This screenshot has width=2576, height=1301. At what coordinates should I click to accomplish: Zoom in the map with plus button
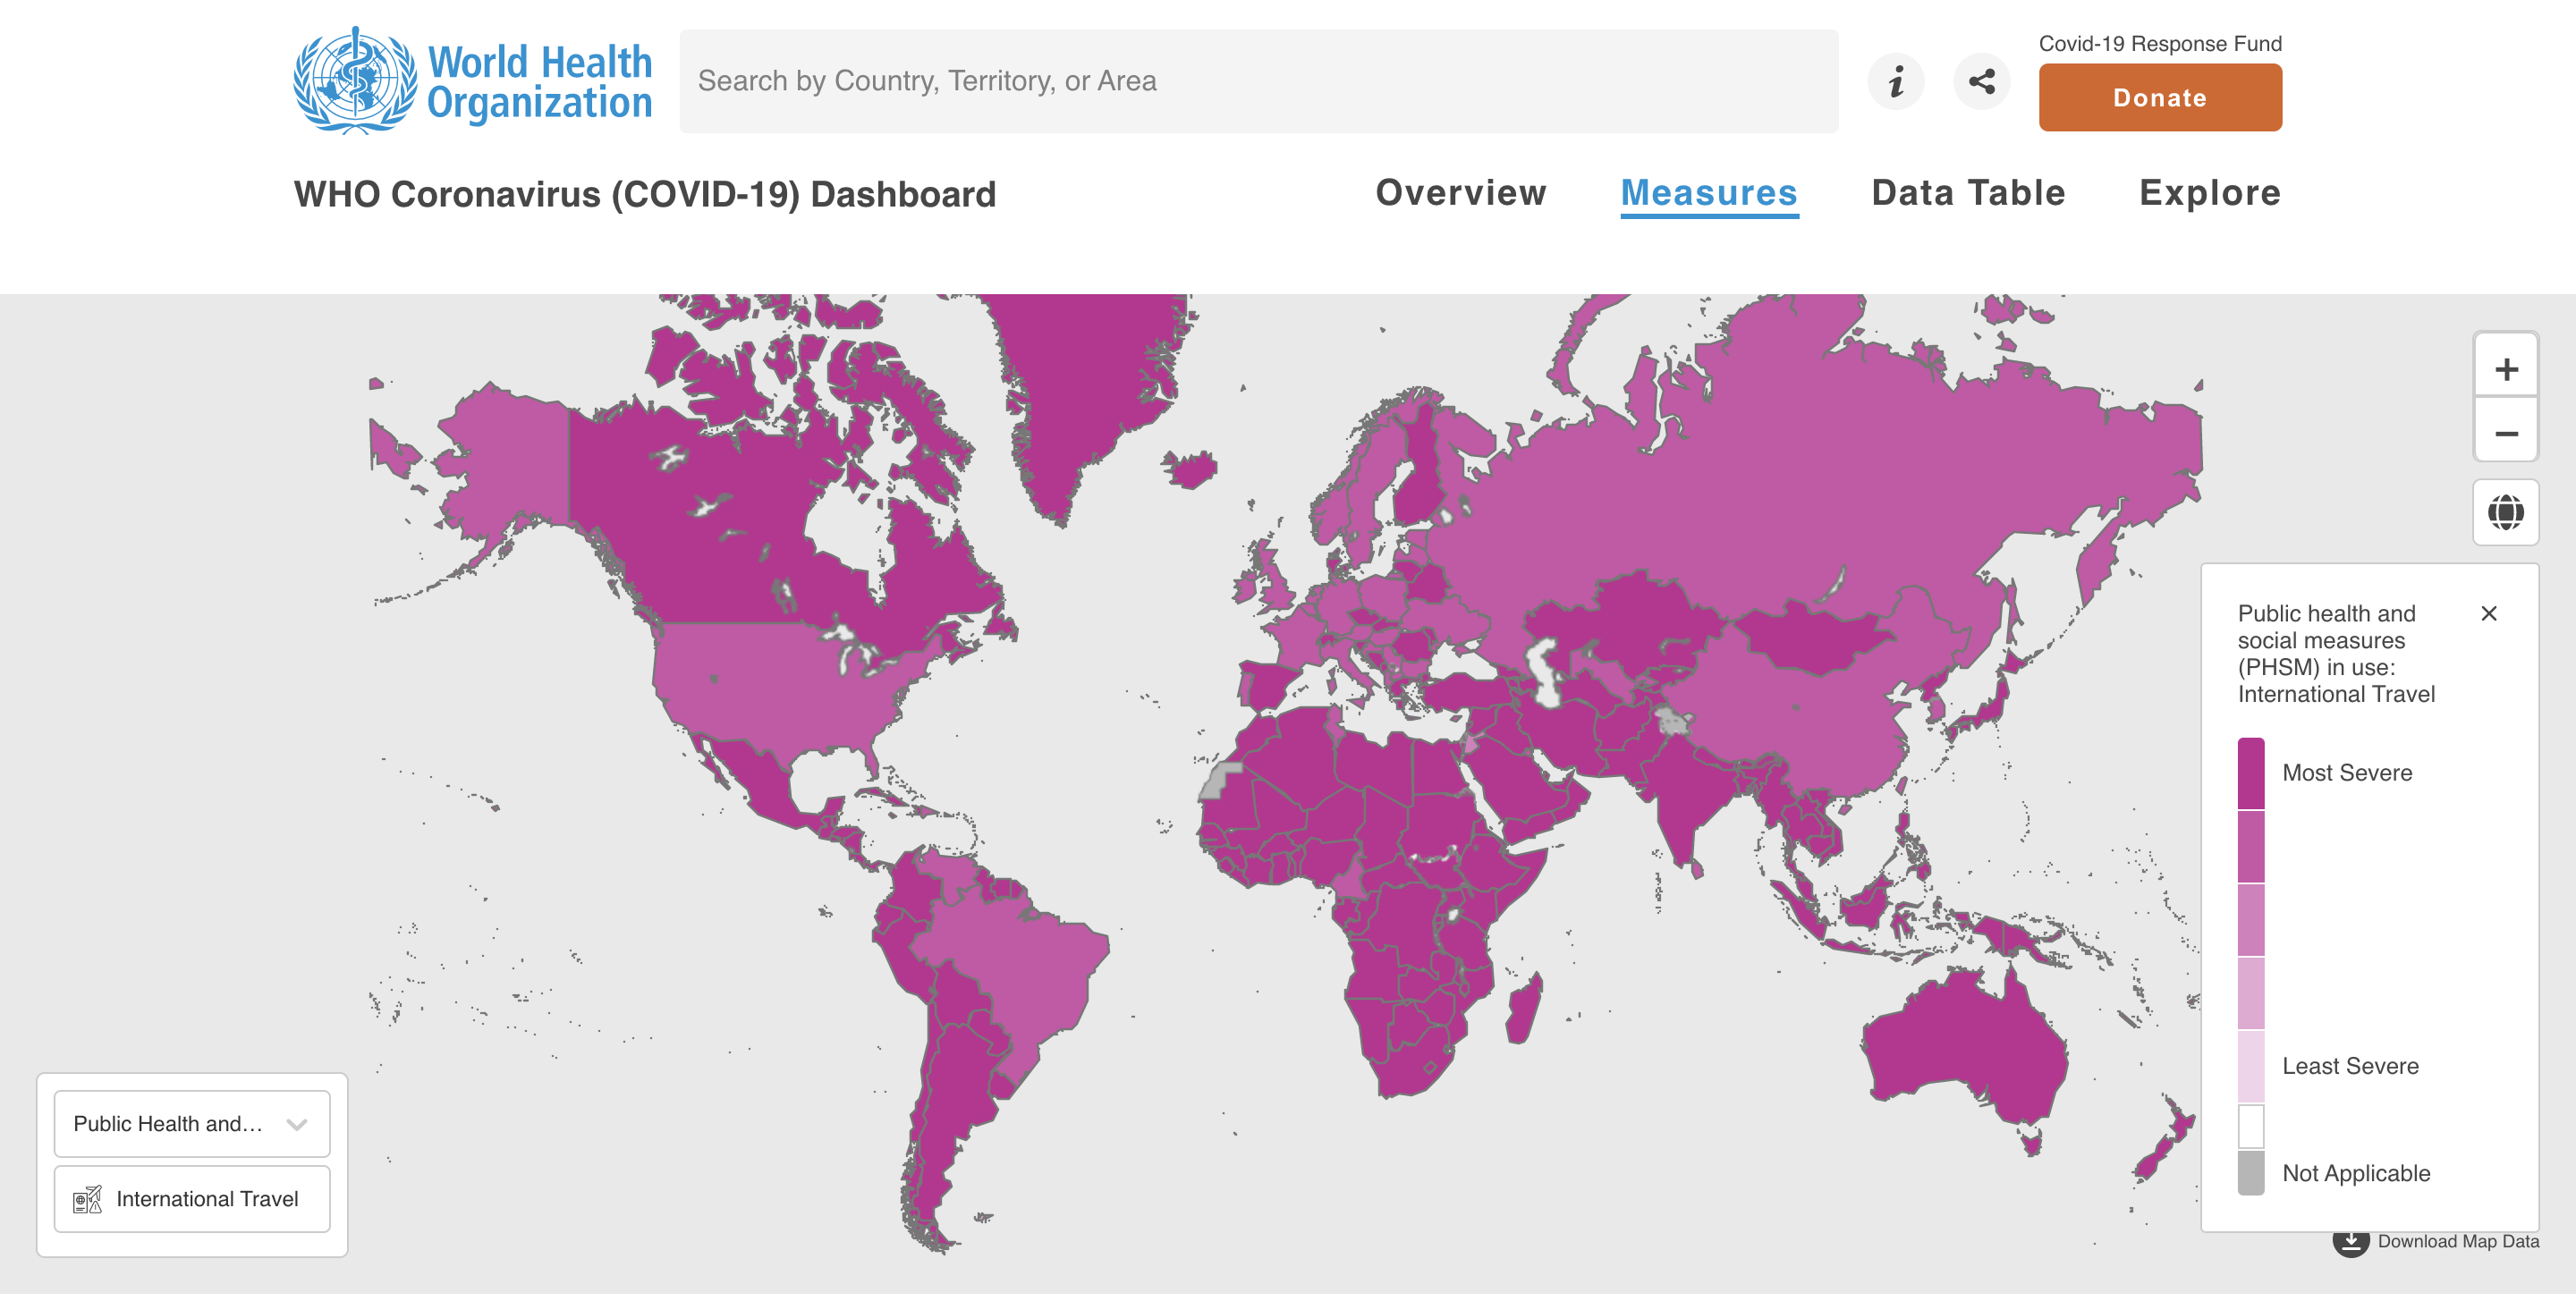pos(2505,369)
